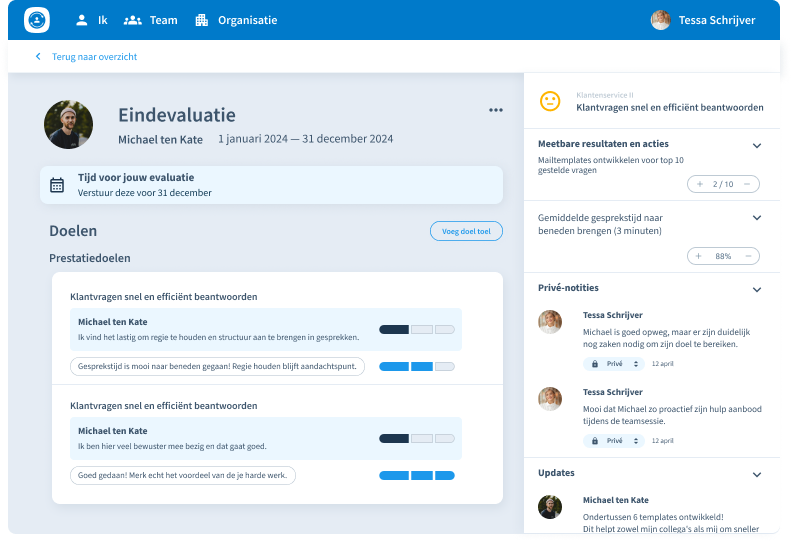
Task: Click Michael's comment 'Ik vind het lastig om regie'
Action: coord(218,337)
